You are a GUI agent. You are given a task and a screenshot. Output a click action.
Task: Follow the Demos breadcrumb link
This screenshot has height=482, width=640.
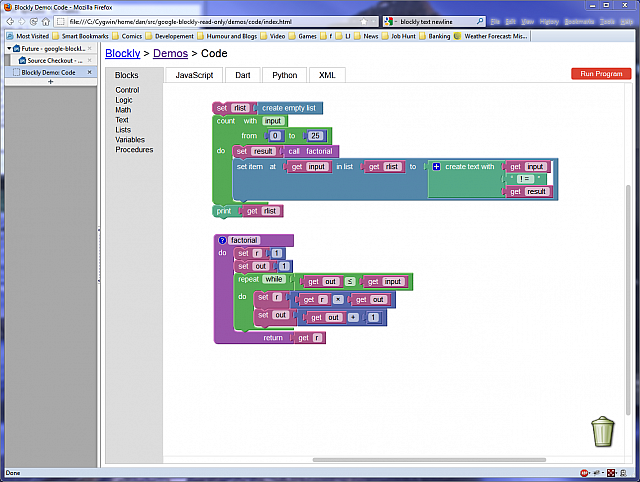click(x=169, y=53)
